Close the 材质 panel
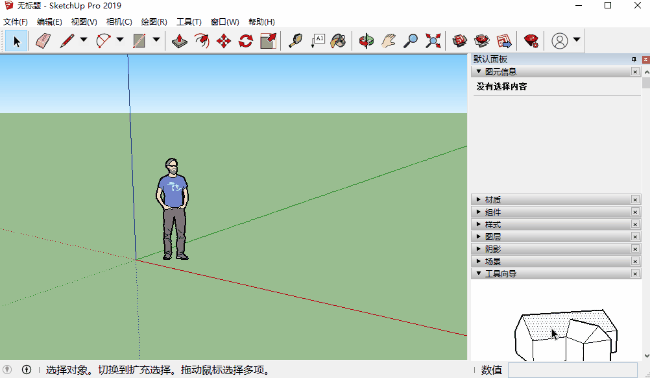Viewport: 650px width, 378px height. 635,200
